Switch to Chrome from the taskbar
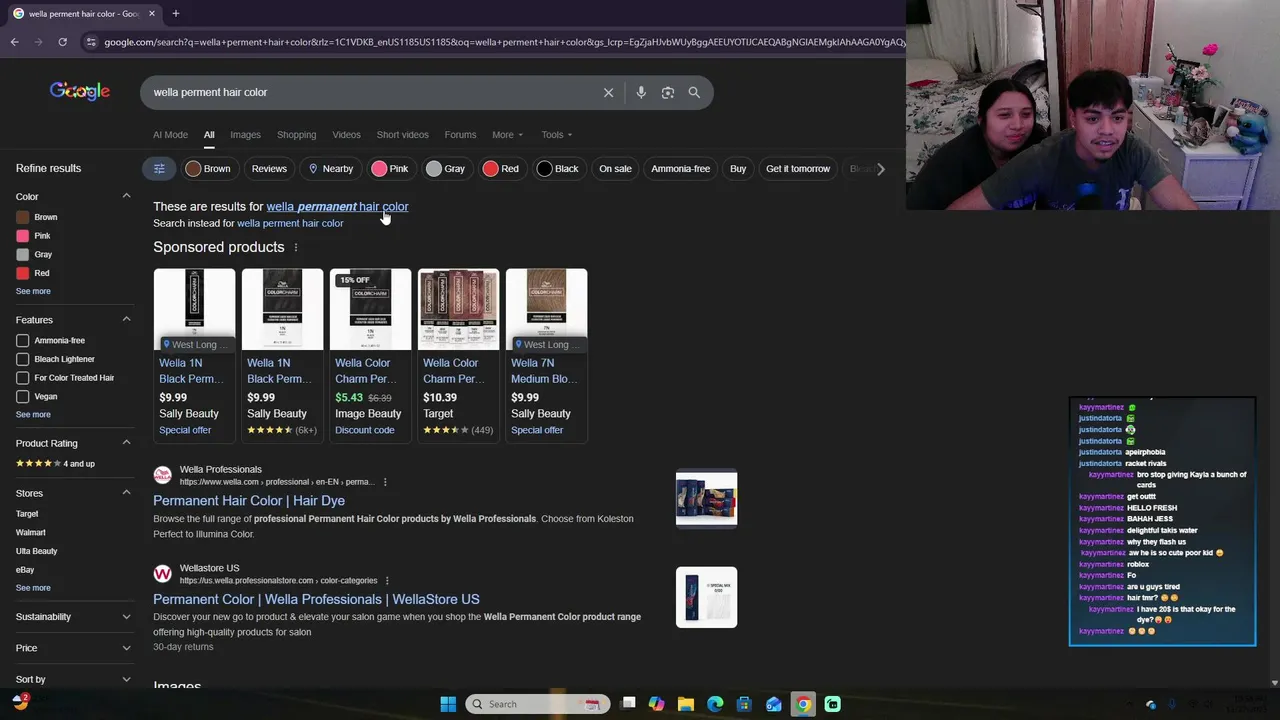 coord(803,704)
